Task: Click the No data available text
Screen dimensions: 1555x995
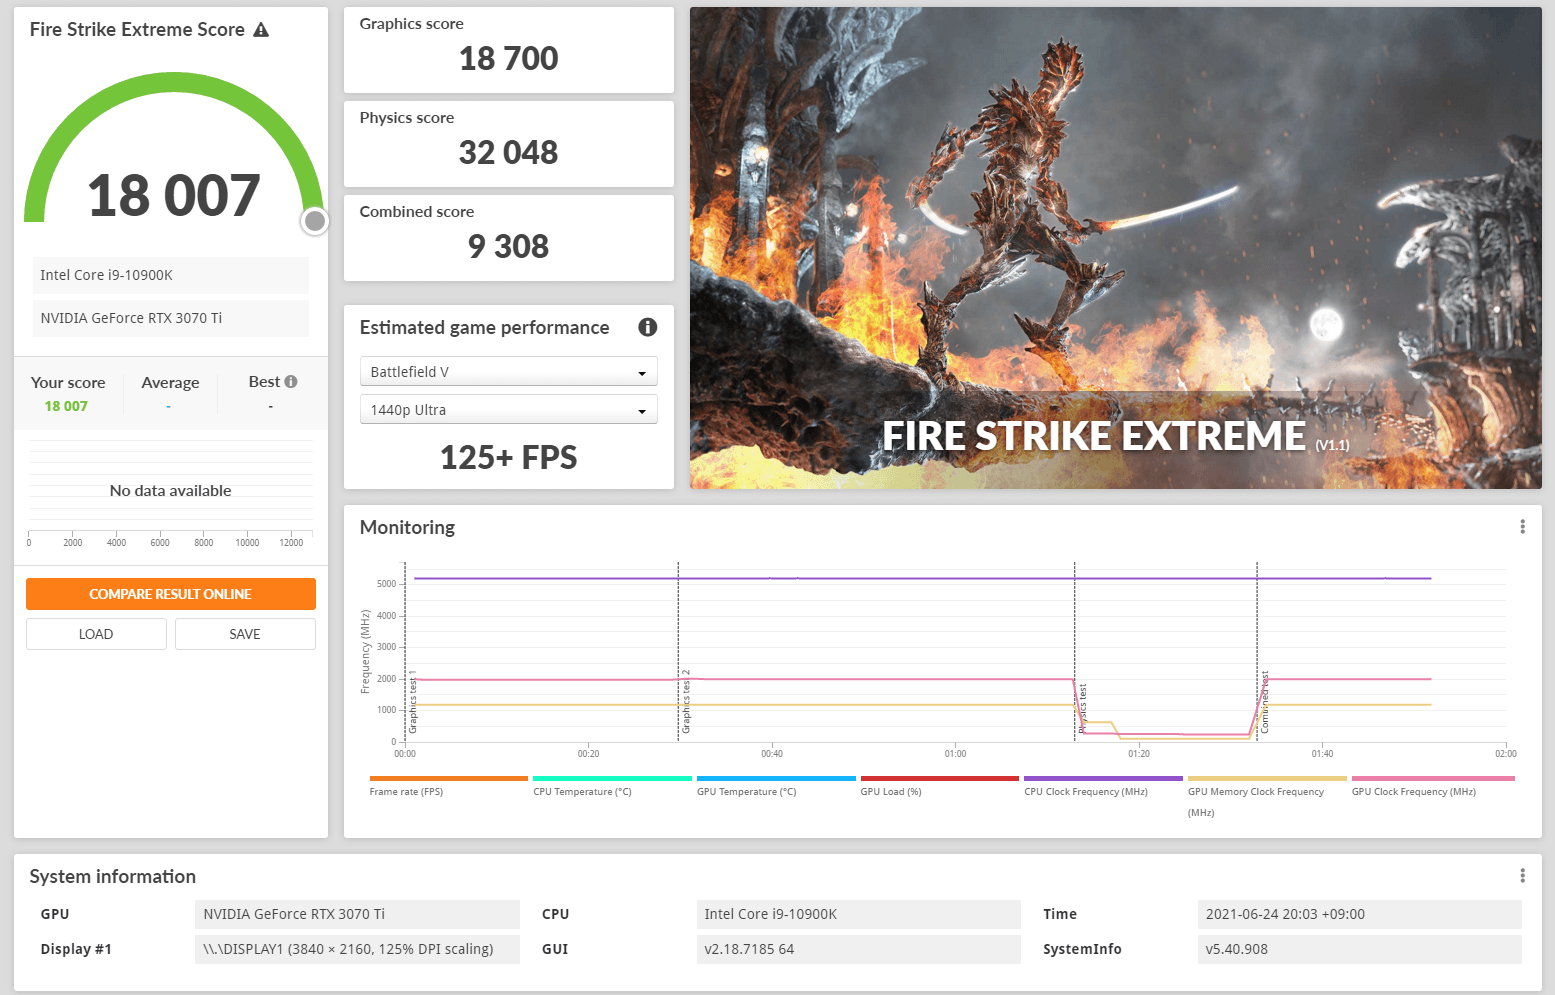Action: 170,491
